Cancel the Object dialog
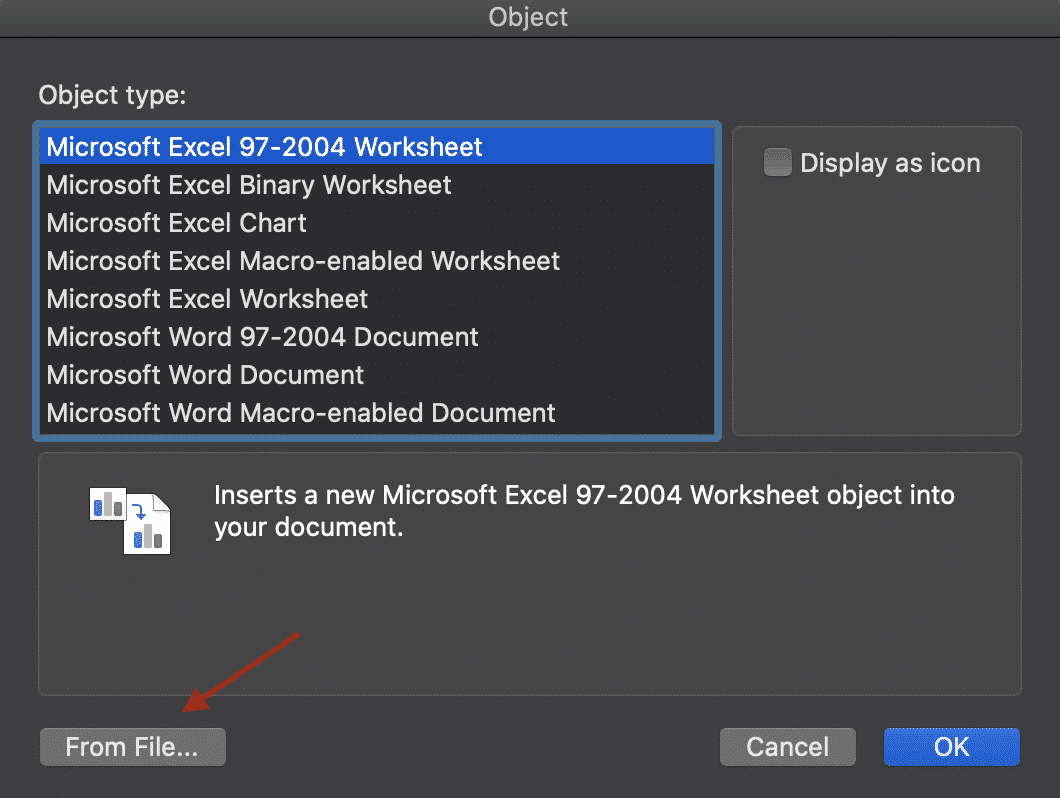The width and height of the screenshot is (1060, 798). (788, 747)
